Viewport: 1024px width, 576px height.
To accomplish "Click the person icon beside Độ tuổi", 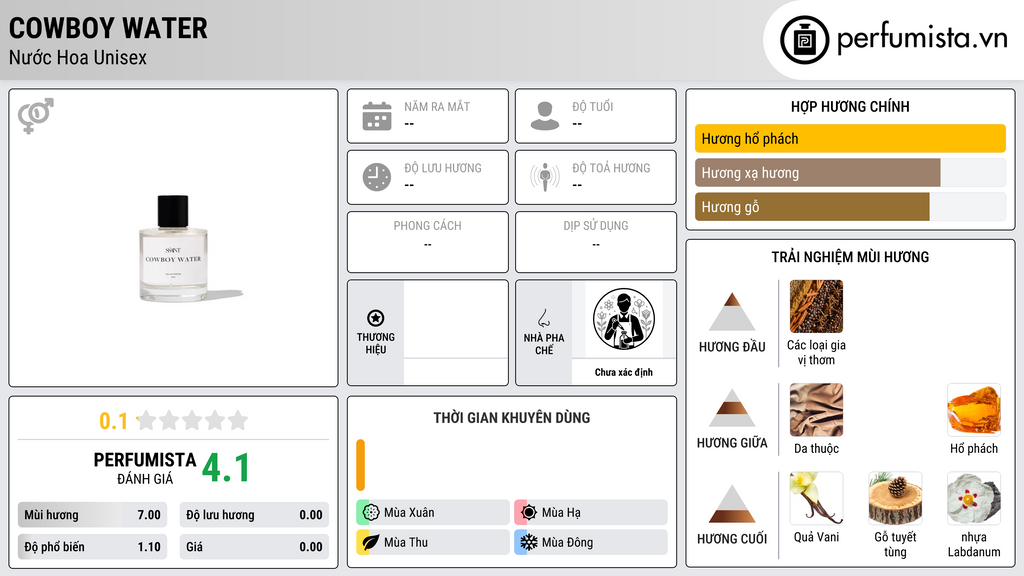I will [x=545, y=116].
